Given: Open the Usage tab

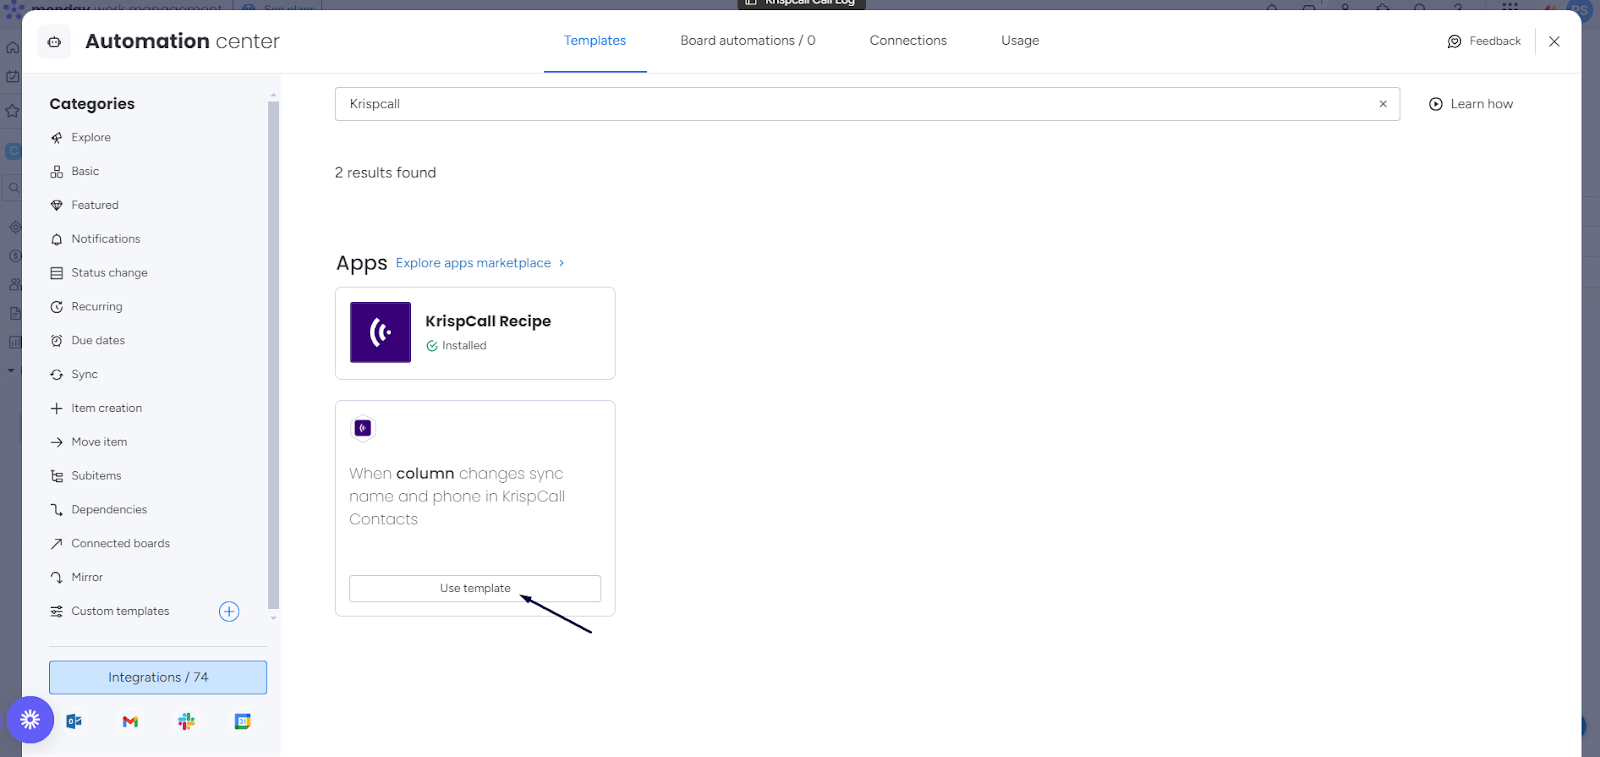Looking at the screenshot, I should 1020,41.
